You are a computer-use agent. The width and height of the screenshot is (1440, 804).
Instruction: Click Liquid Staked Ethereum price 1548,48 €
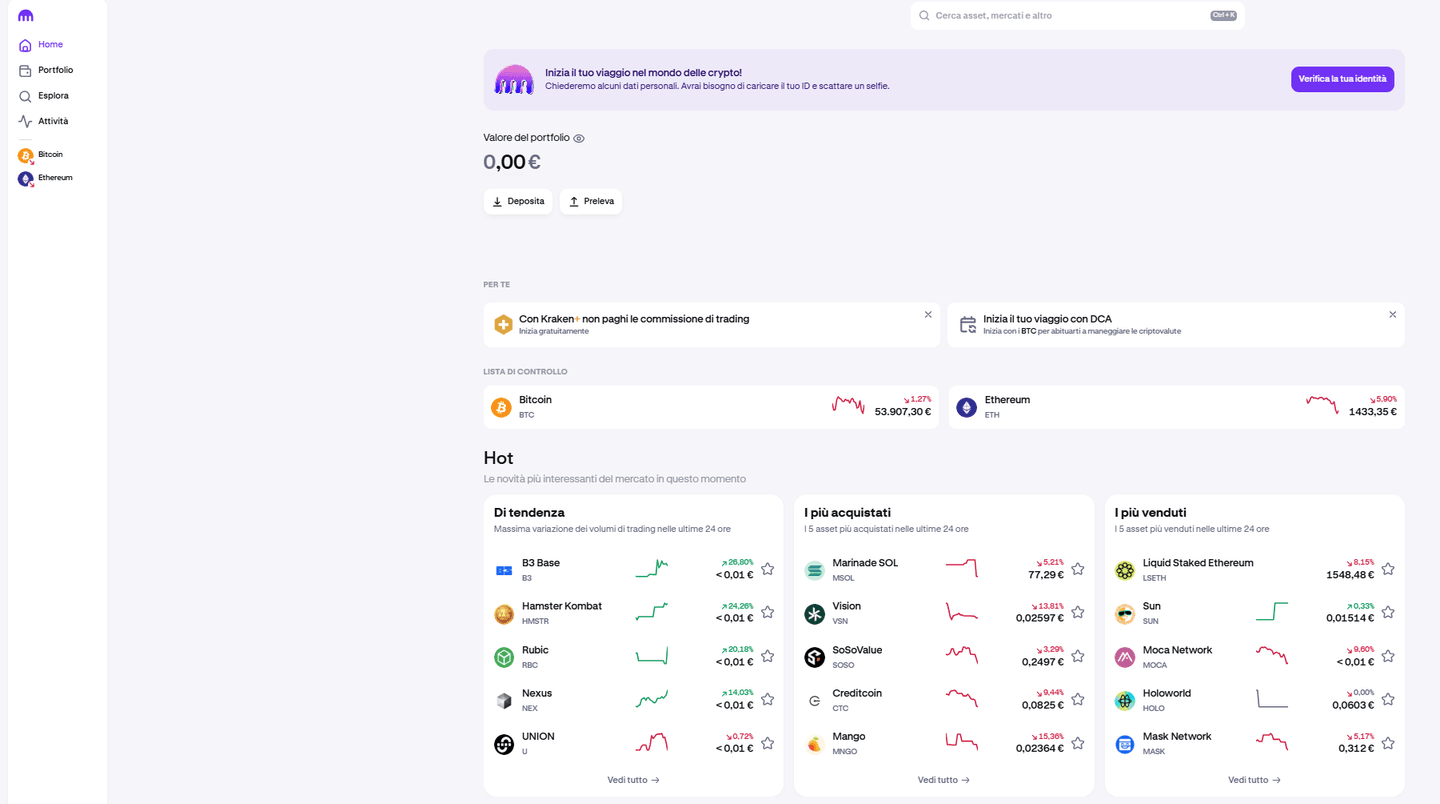[x=1350, y=575]
